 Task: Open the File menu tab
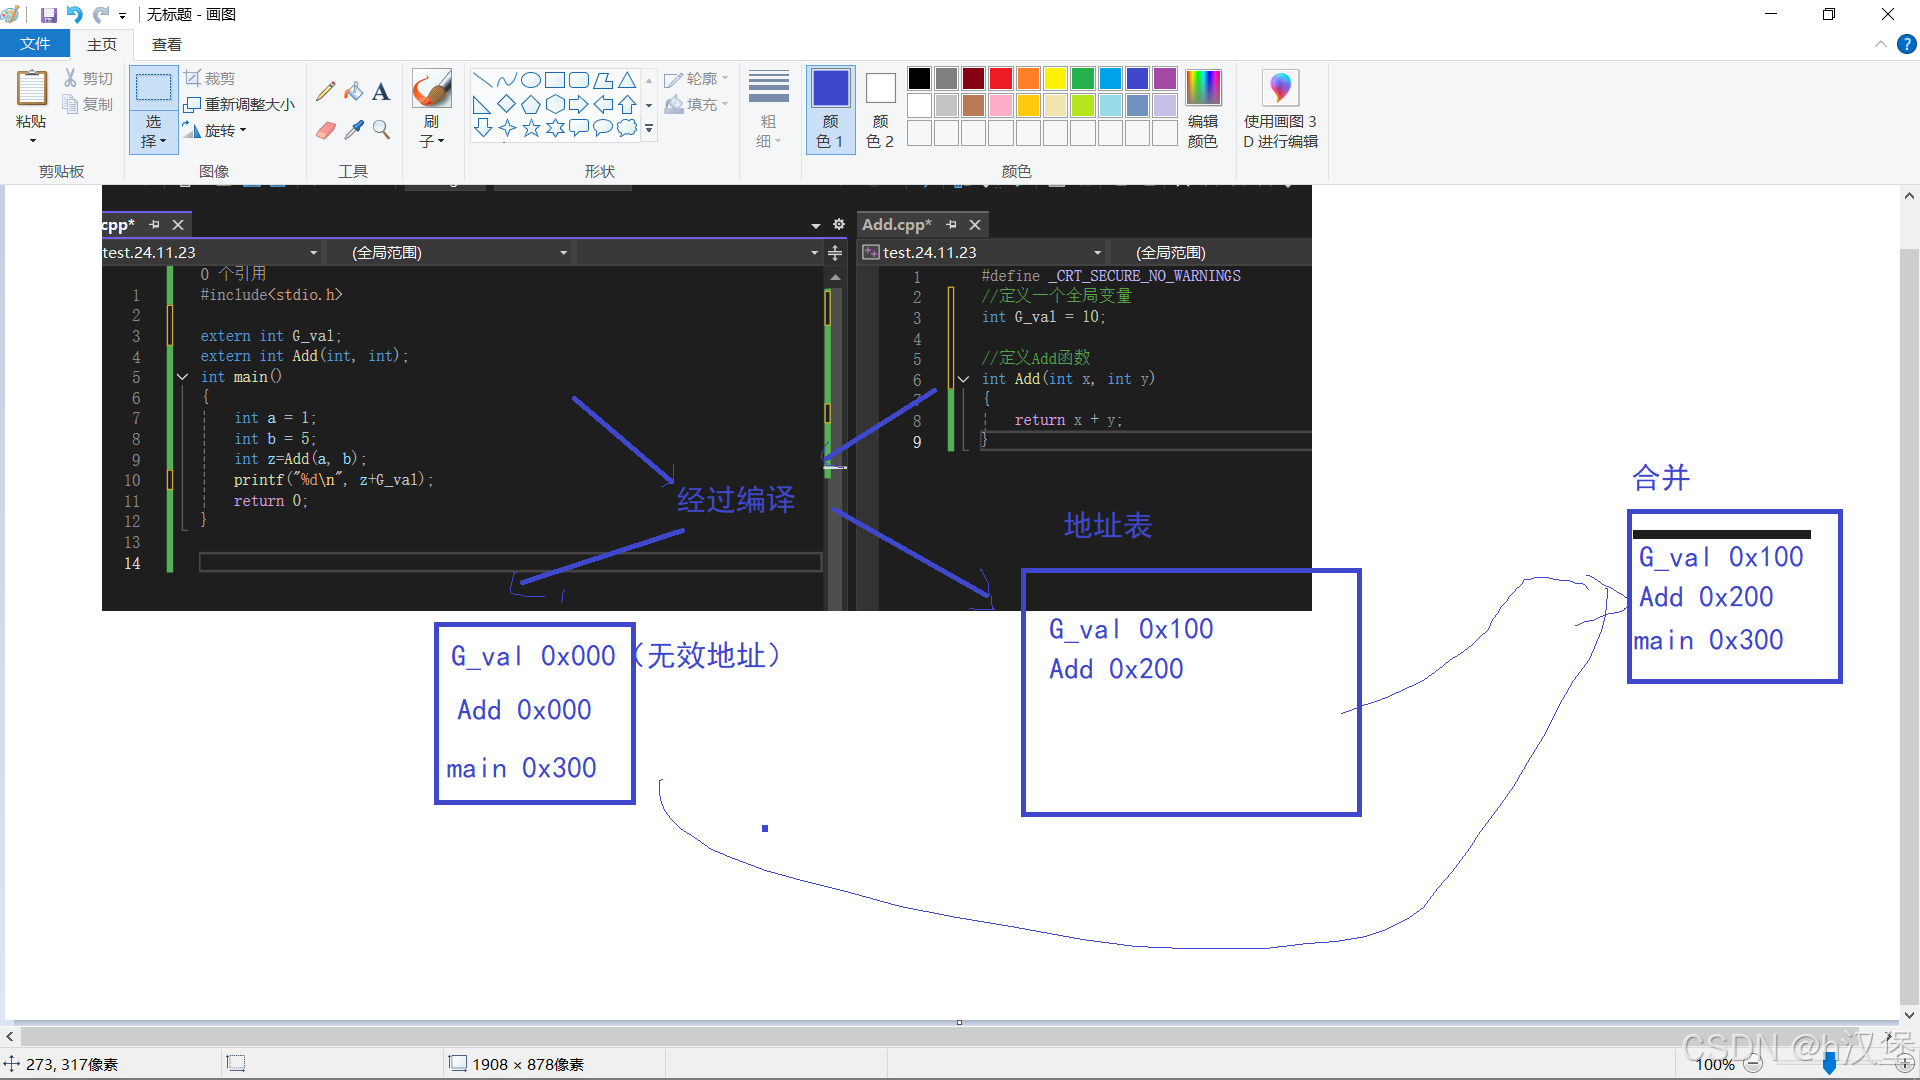[x=35, y=44]
